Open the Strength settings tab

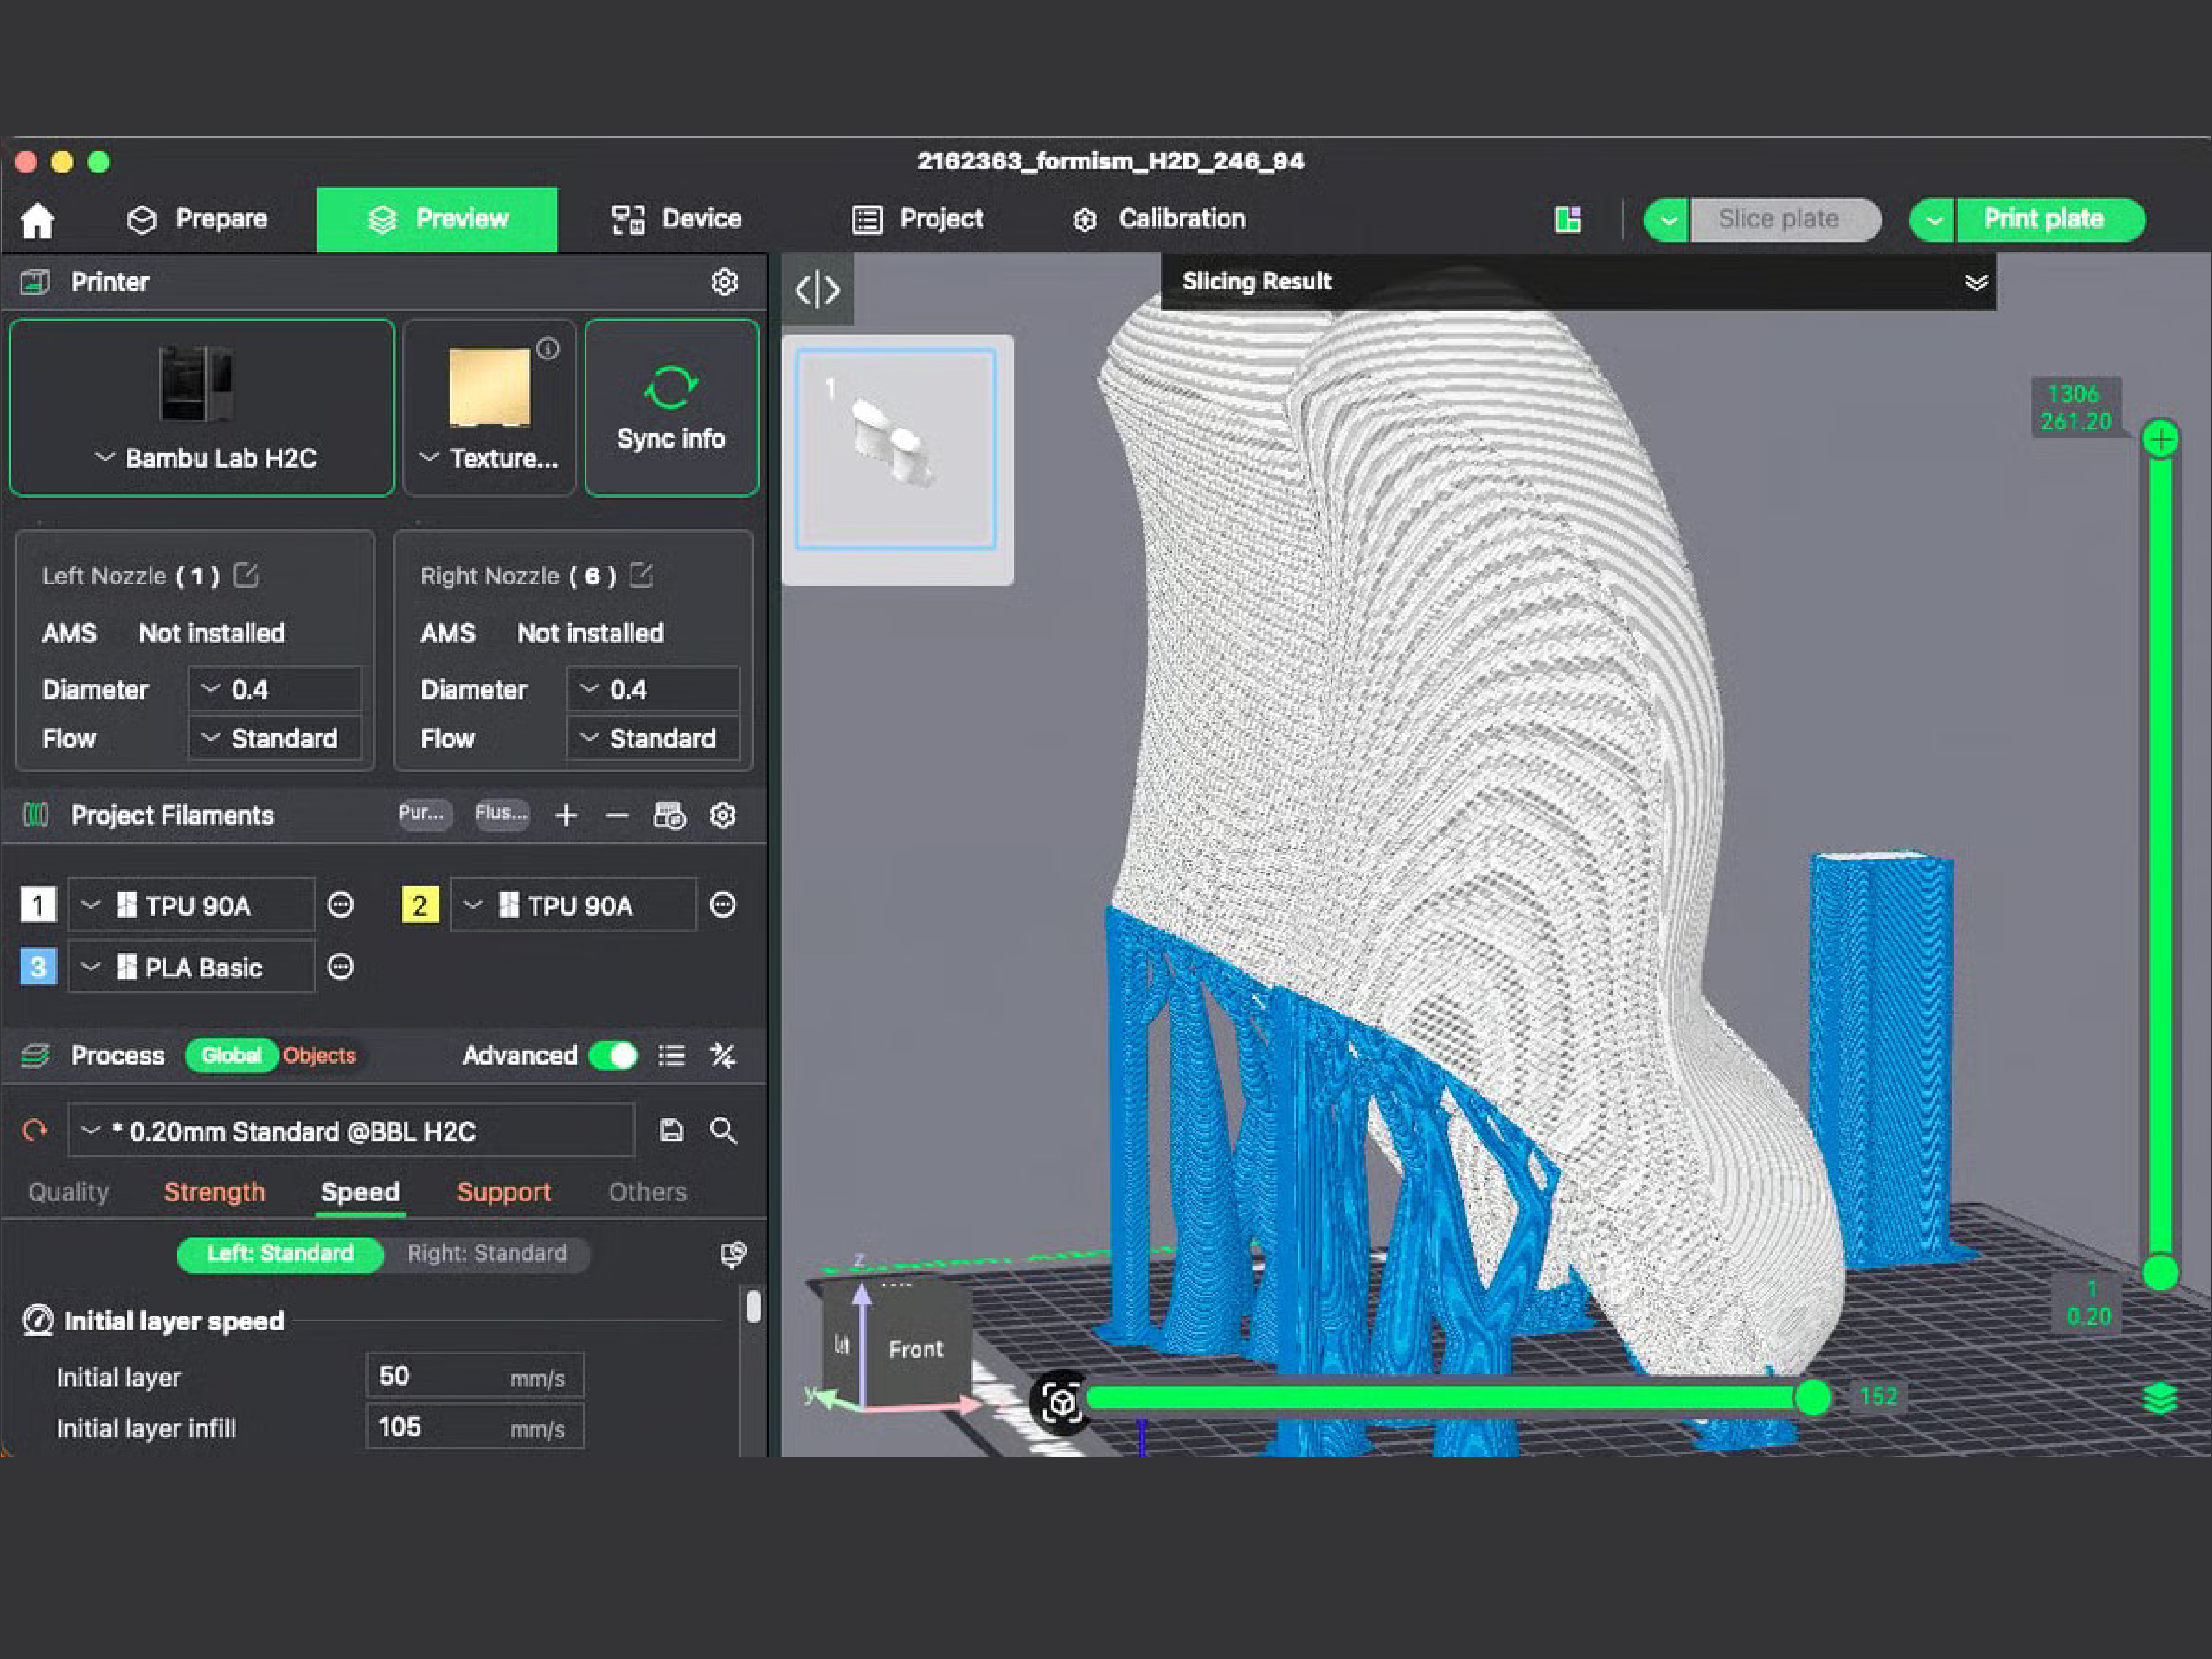[x=215, y=1192]
